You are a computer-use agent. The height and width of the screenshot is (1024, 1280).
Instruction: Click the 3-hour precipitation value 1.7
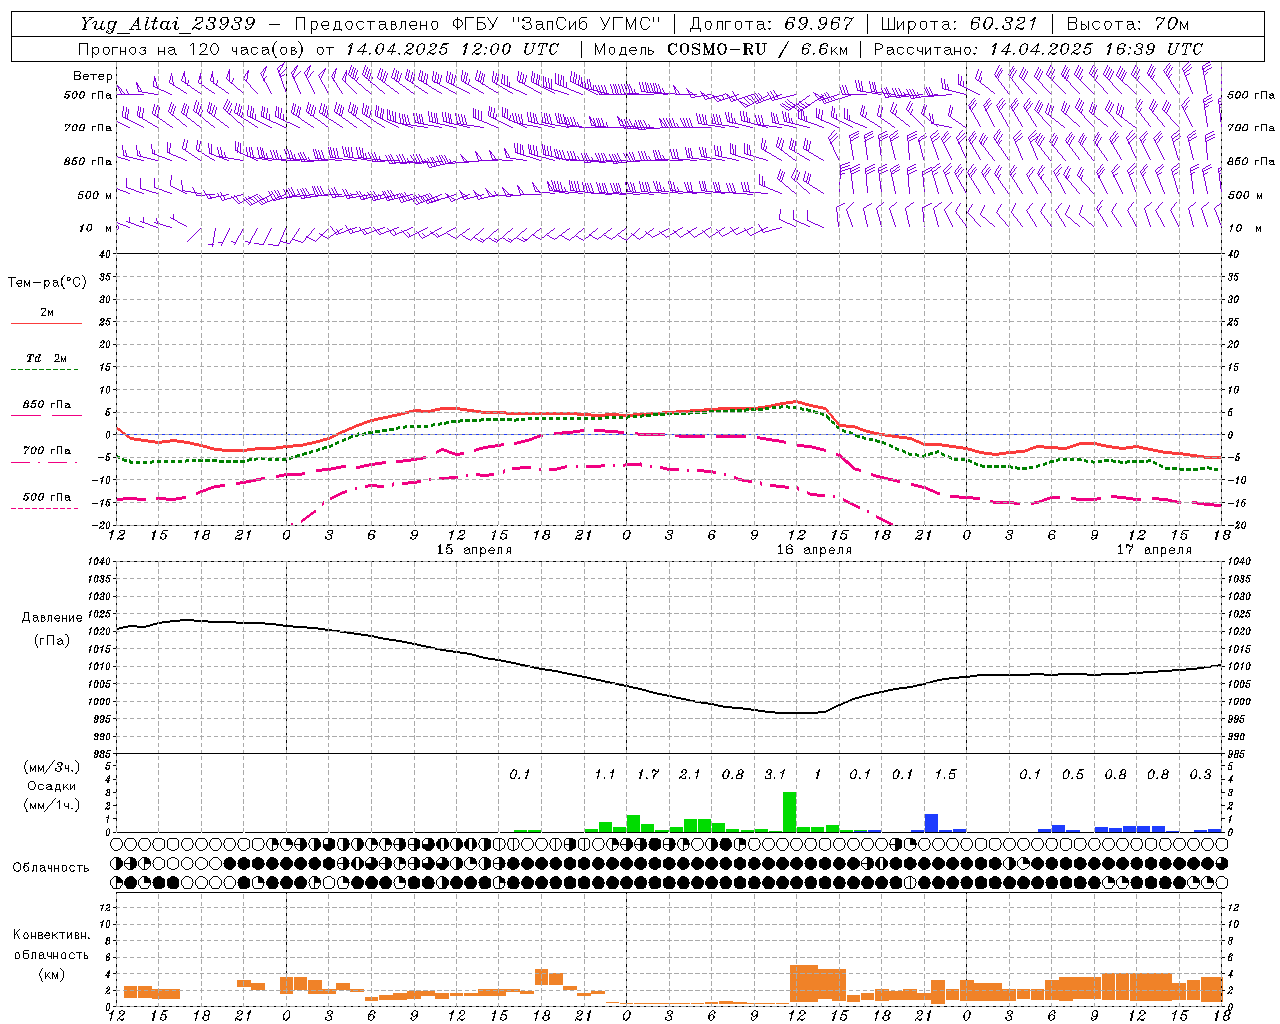point(648,775)
